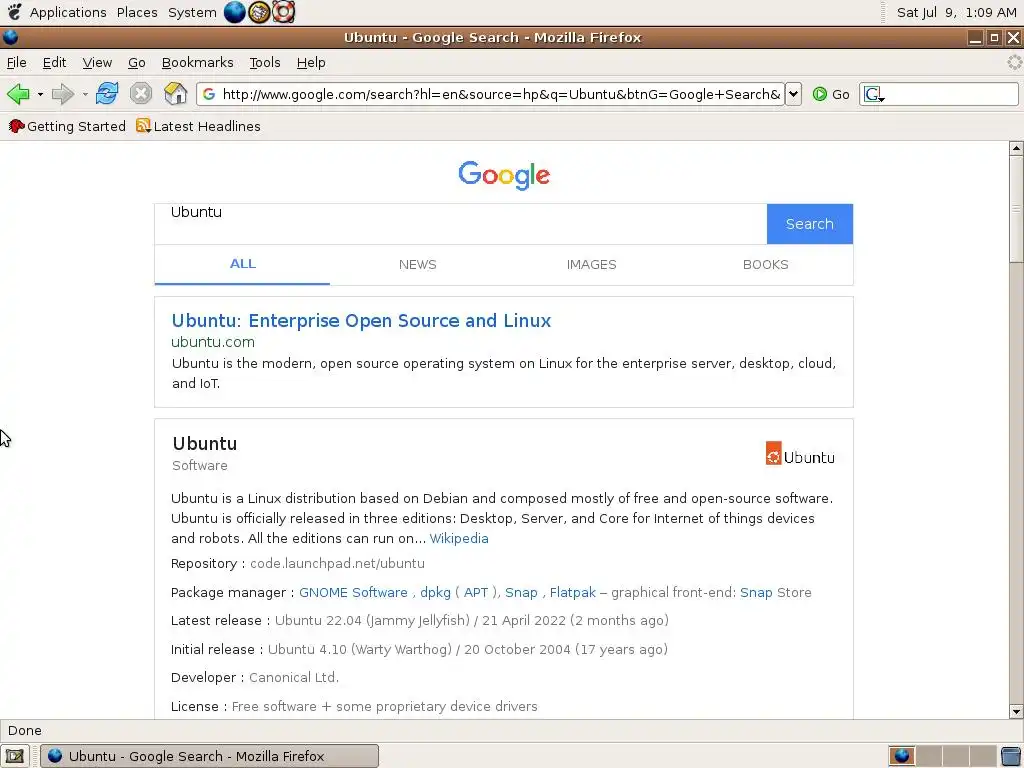Open the Latest Headlines feed bookmark
This screenshot has width=1024, height=768.
pyautogui.click(x=198, y=126)
